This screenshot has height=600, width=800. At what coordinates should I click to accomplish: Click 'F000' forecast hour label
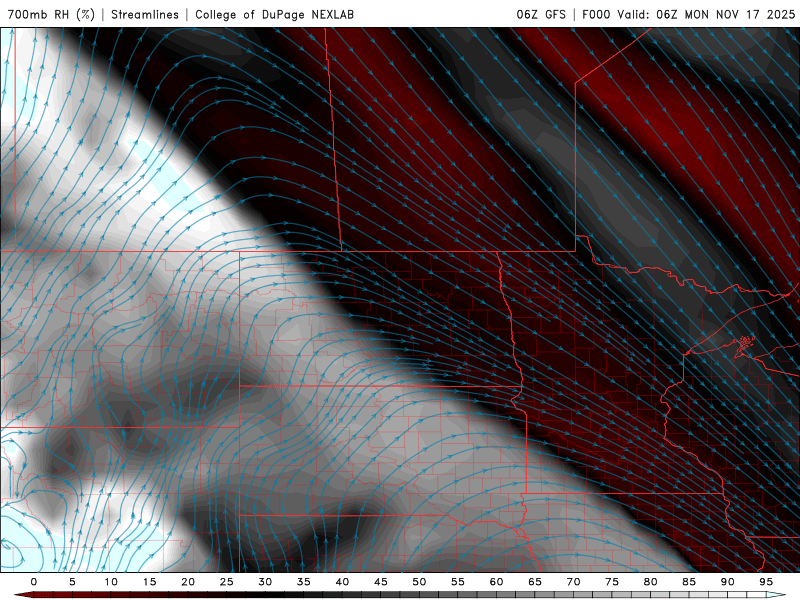click(x=596, y=14)
